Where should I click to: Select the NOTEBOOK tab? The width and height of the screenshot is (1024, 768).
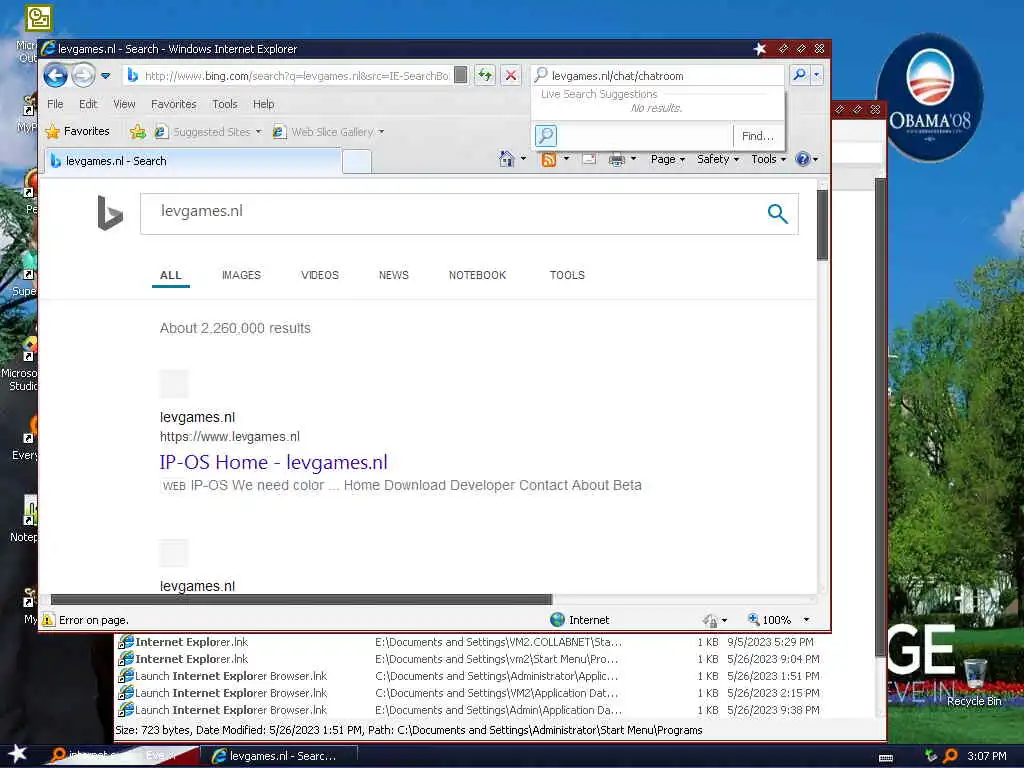coord(477,275)
